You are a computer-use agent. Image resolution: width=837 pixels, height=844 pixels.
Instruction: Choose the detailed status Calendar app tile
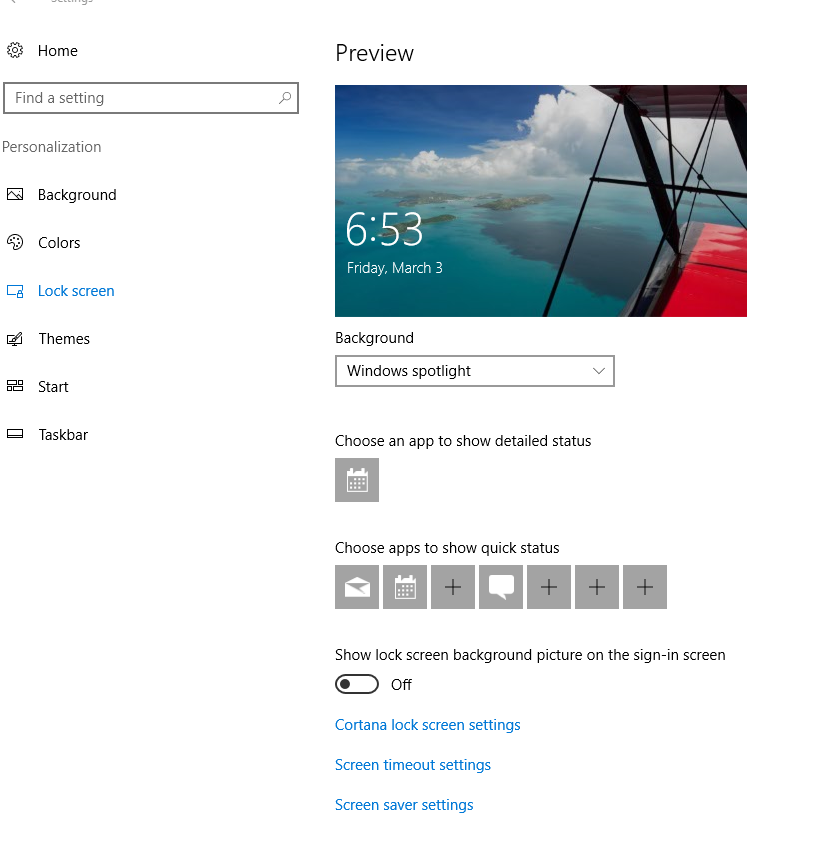coord(357,480)
